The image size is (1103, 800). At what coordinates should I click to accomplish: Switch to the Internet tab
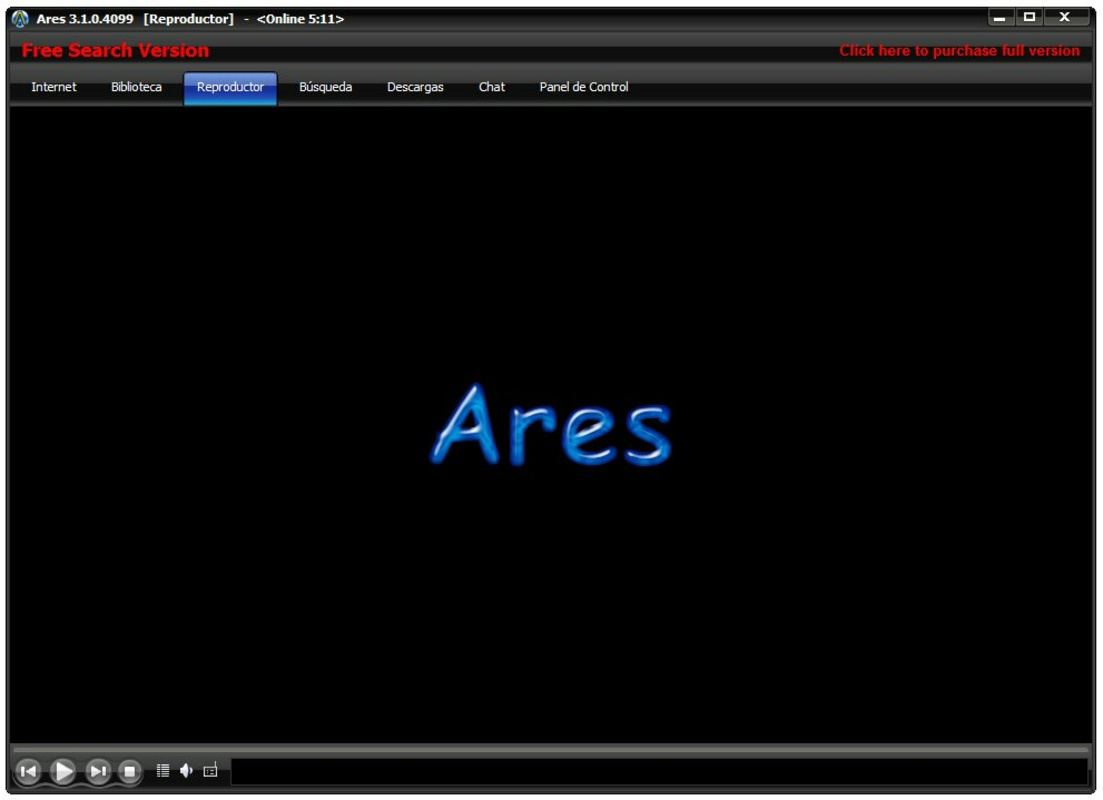click(x=53, y=87)
